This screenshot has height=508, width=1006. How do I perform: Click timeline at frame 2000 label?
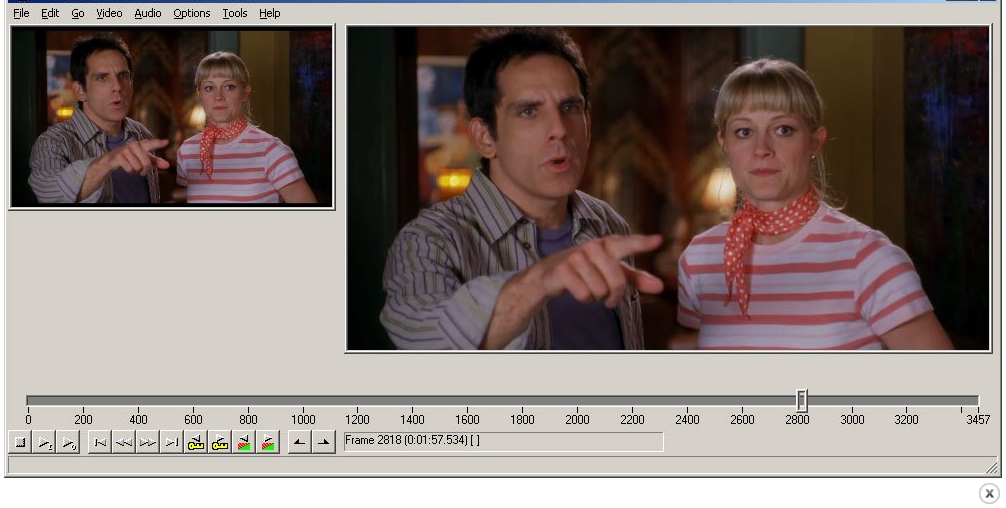tap(577, 419)
